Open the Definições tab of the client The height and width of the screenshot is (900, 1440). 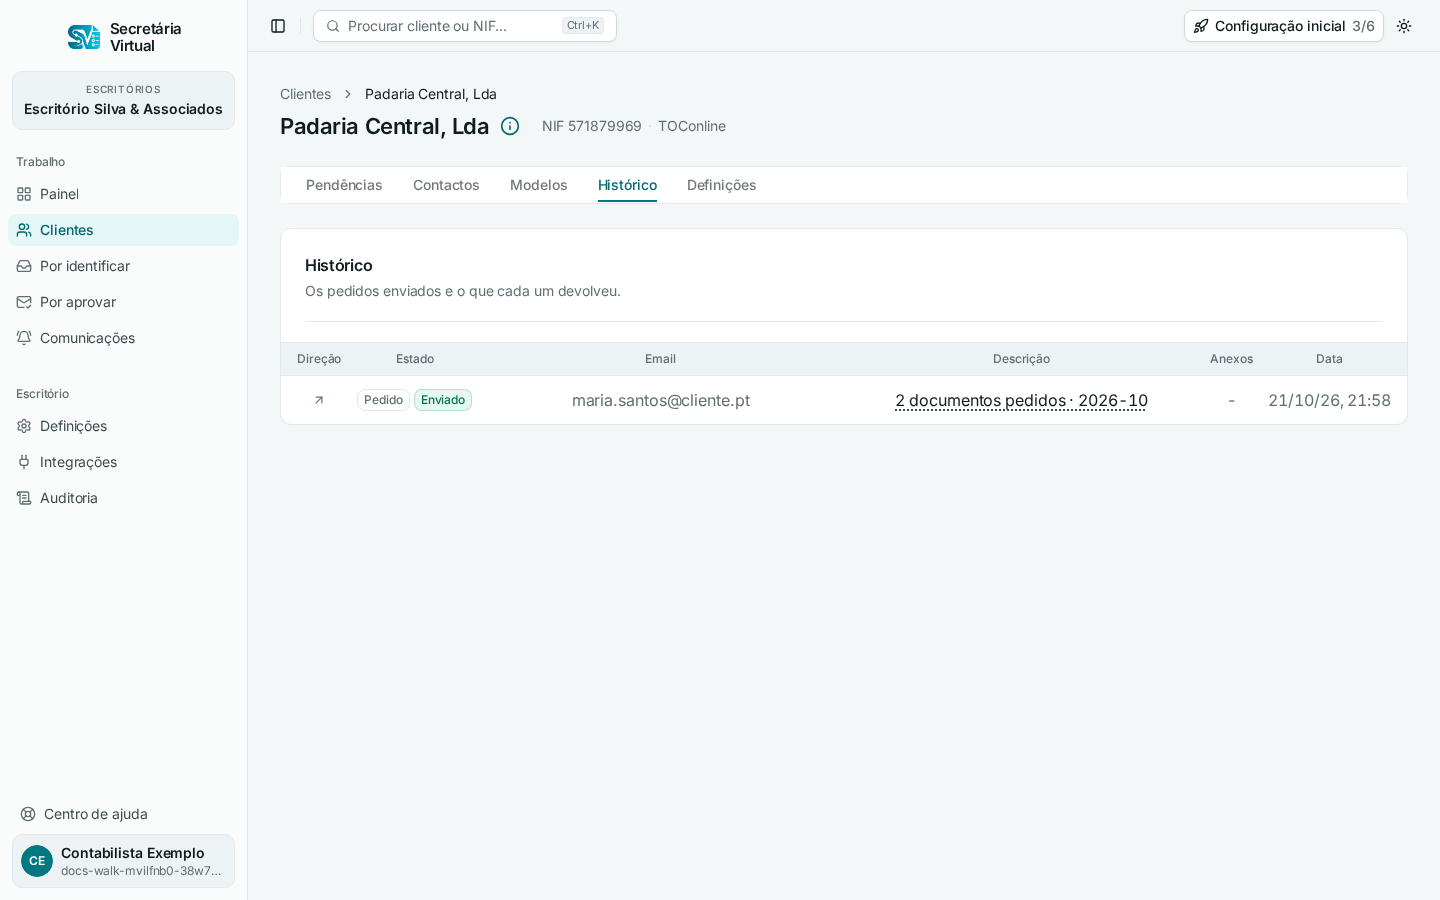721,185
